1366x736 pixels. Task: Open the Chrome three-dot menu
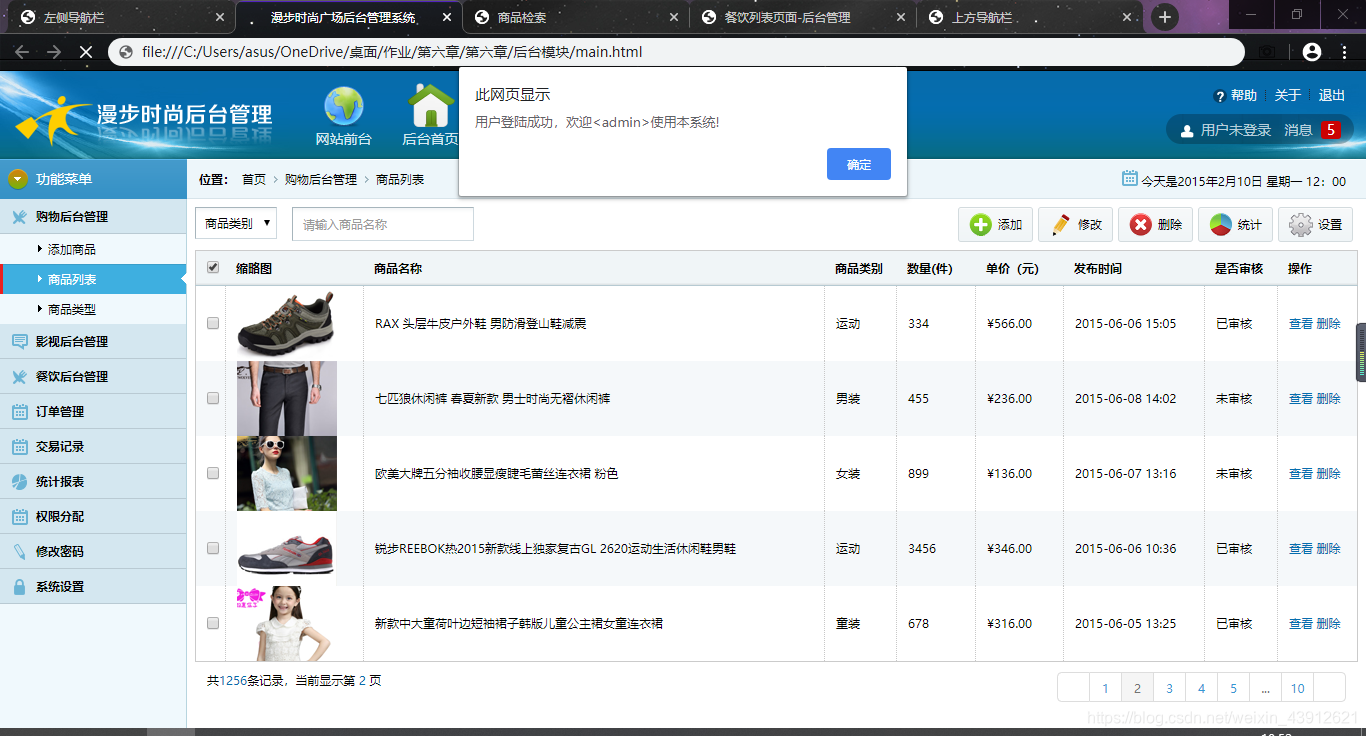(x=1344, y=52)
